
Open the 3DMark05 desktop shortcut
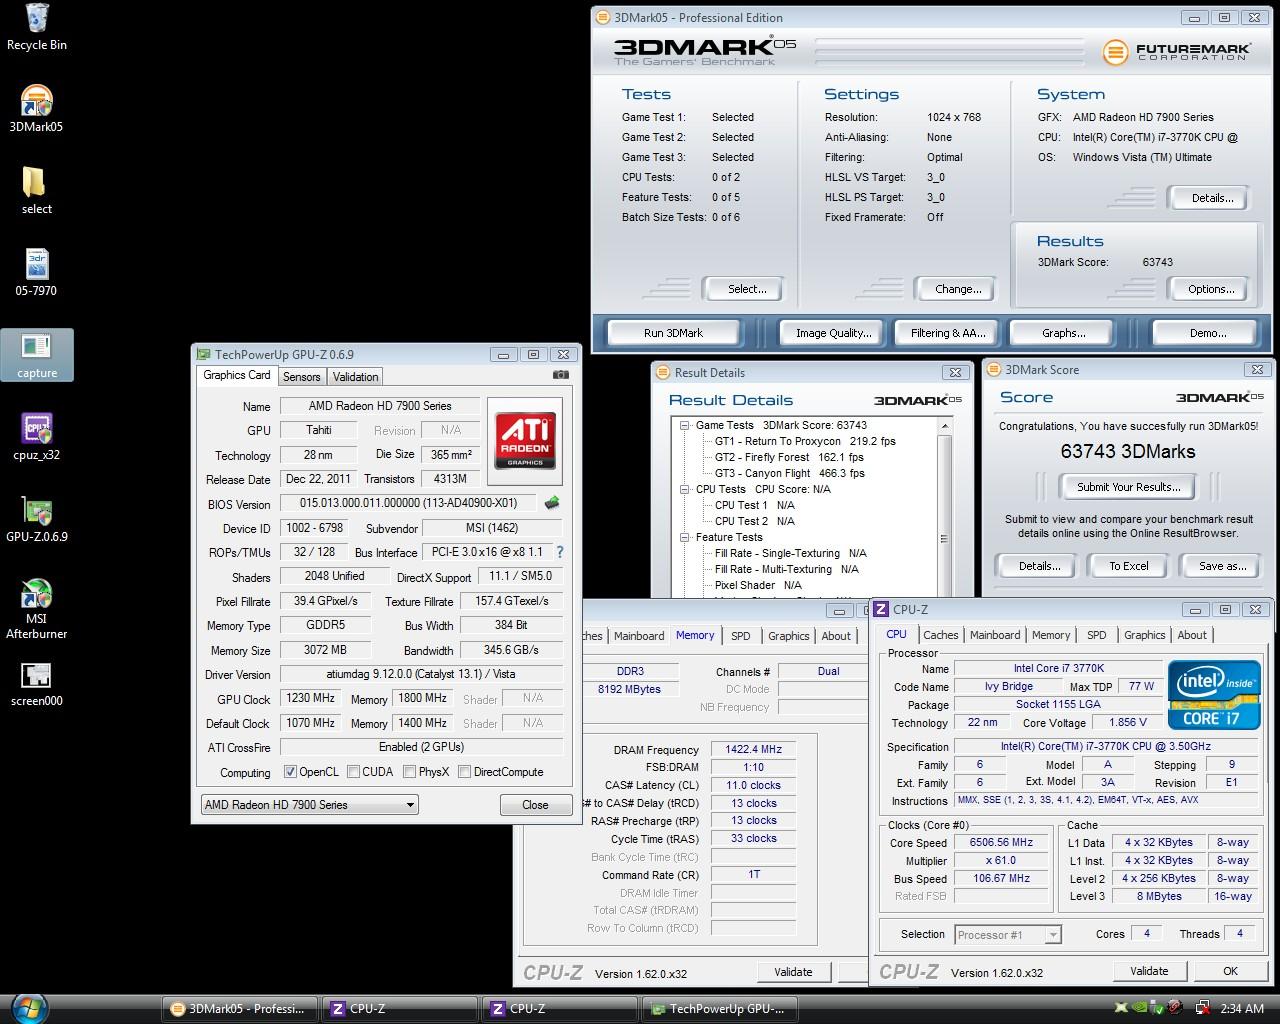click(37, 109)
